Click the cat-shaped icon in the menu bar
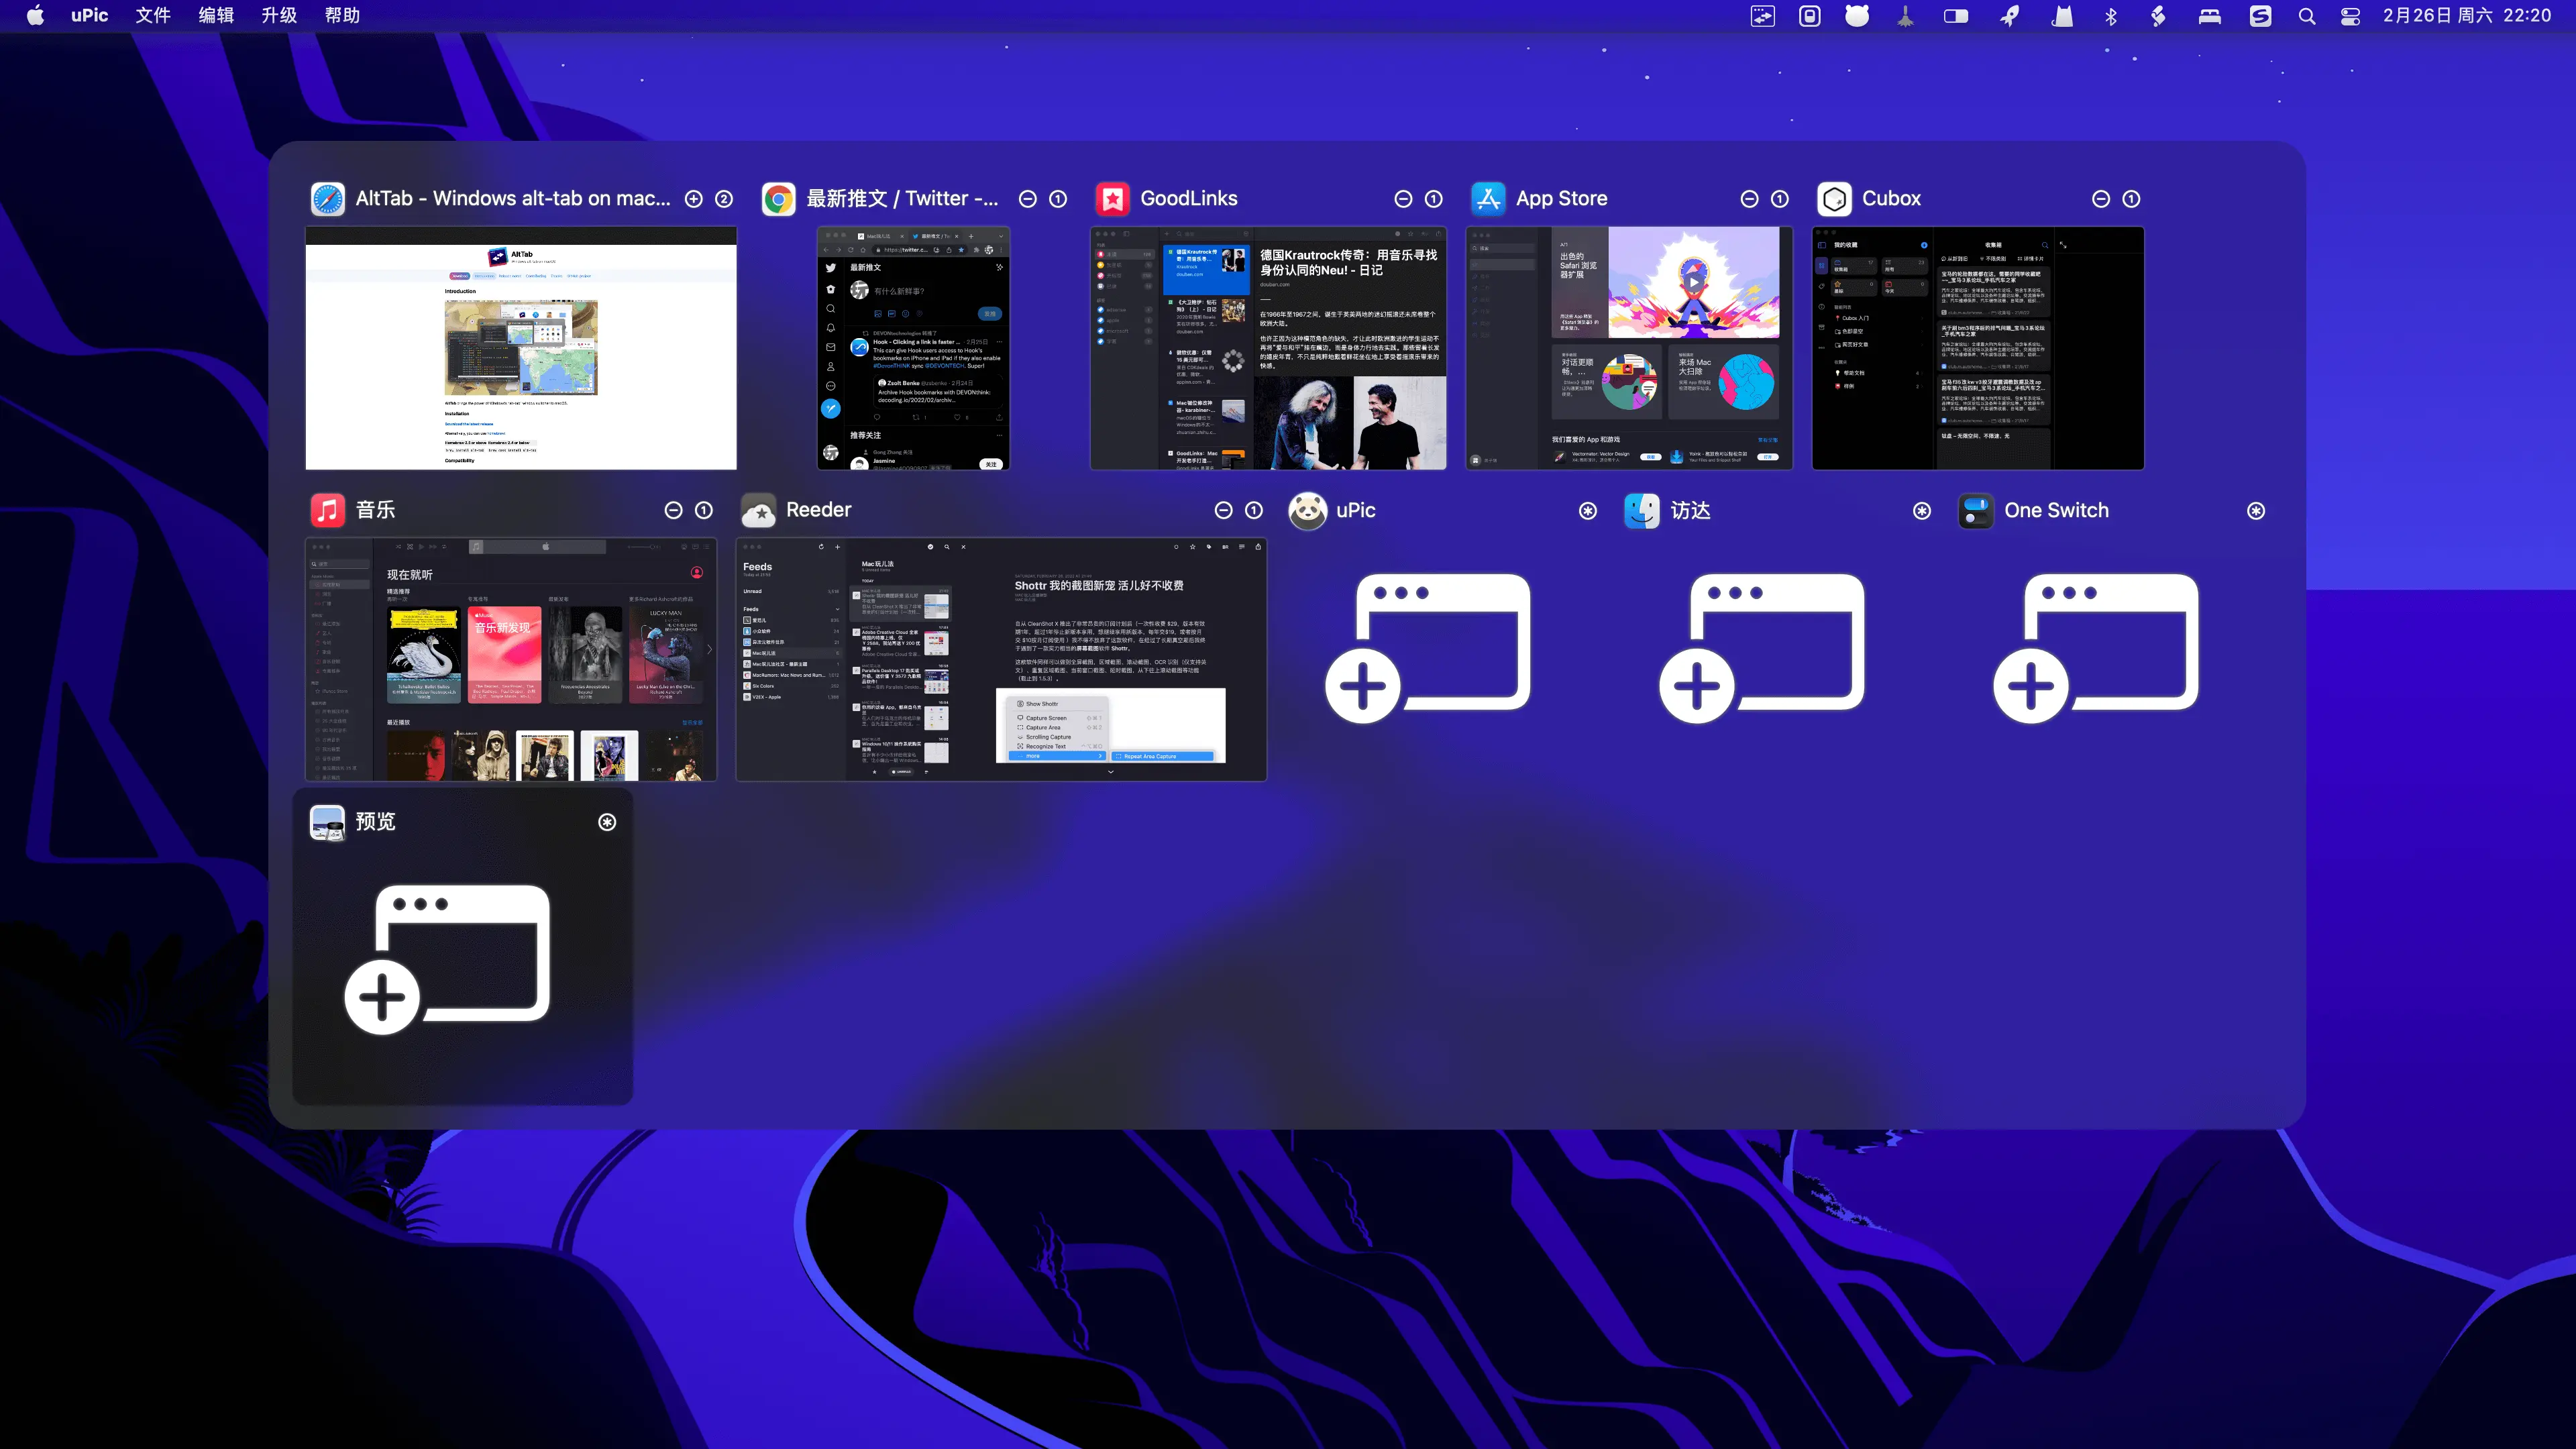Viewport: 2576px width, 1449px height. [2062, 16]
